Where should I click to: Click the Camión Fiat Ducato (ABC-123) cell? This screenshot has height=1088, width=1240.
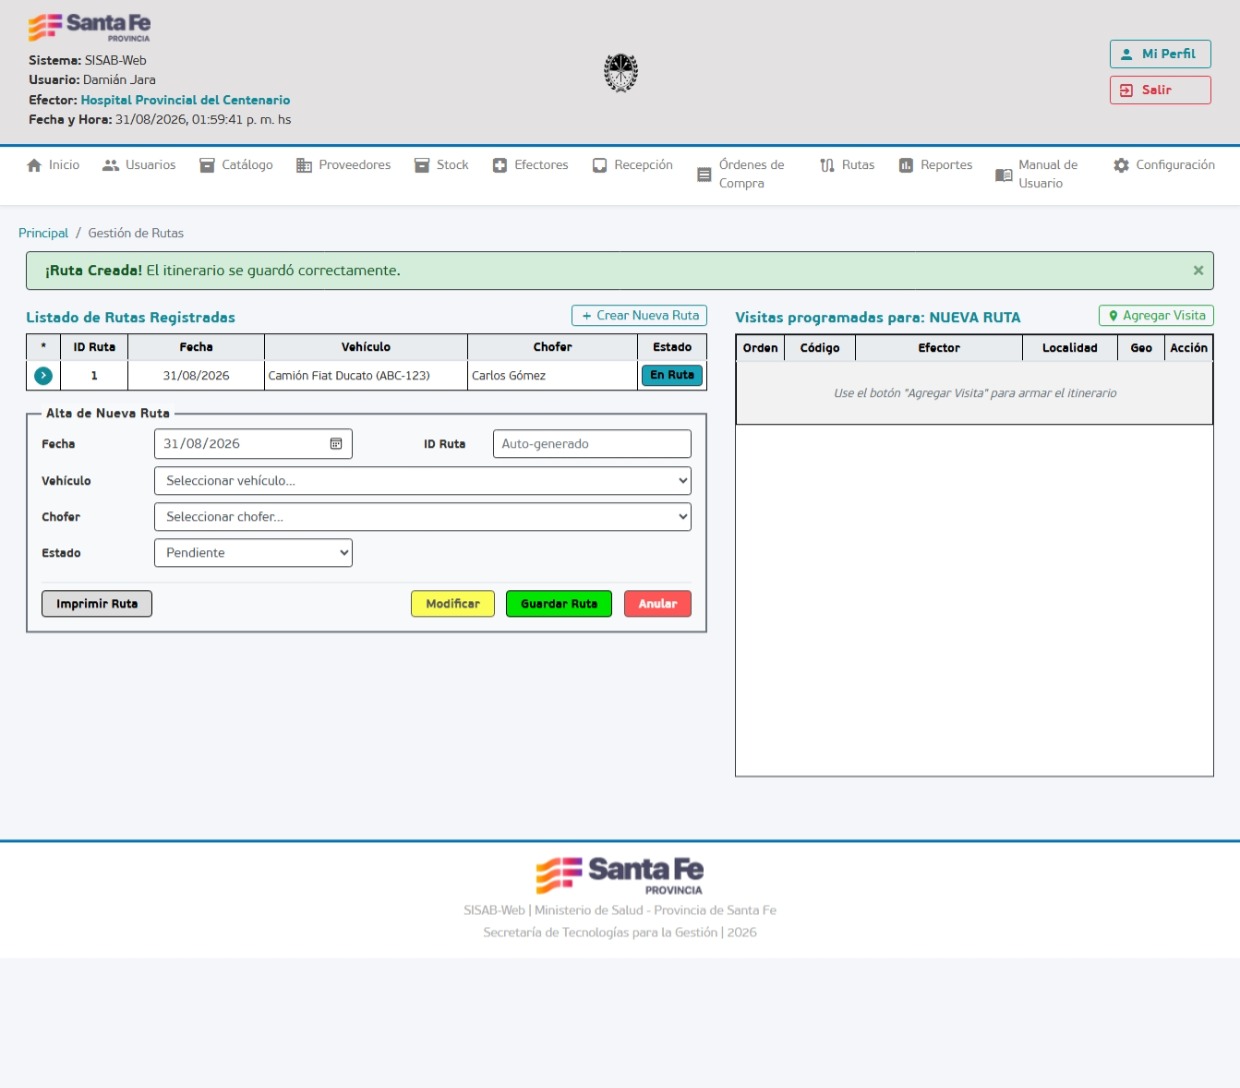[366, 376]
